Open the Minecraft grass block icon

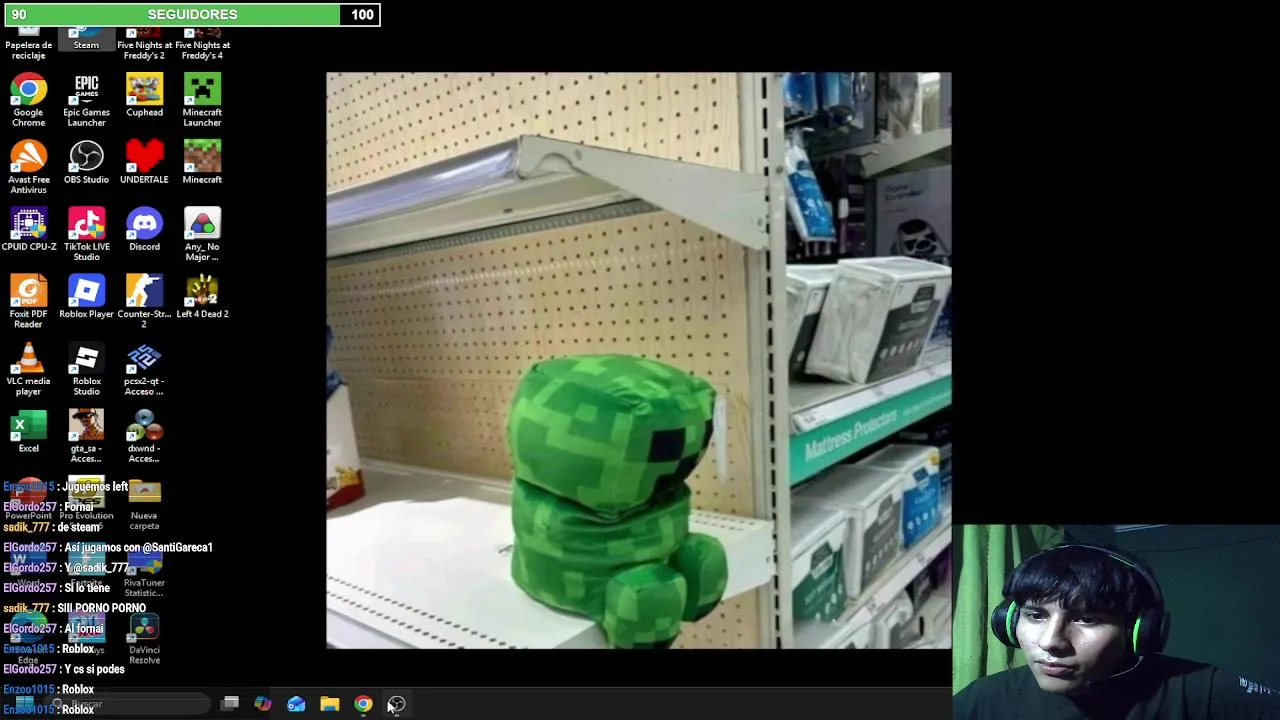[x=202, y=162]
